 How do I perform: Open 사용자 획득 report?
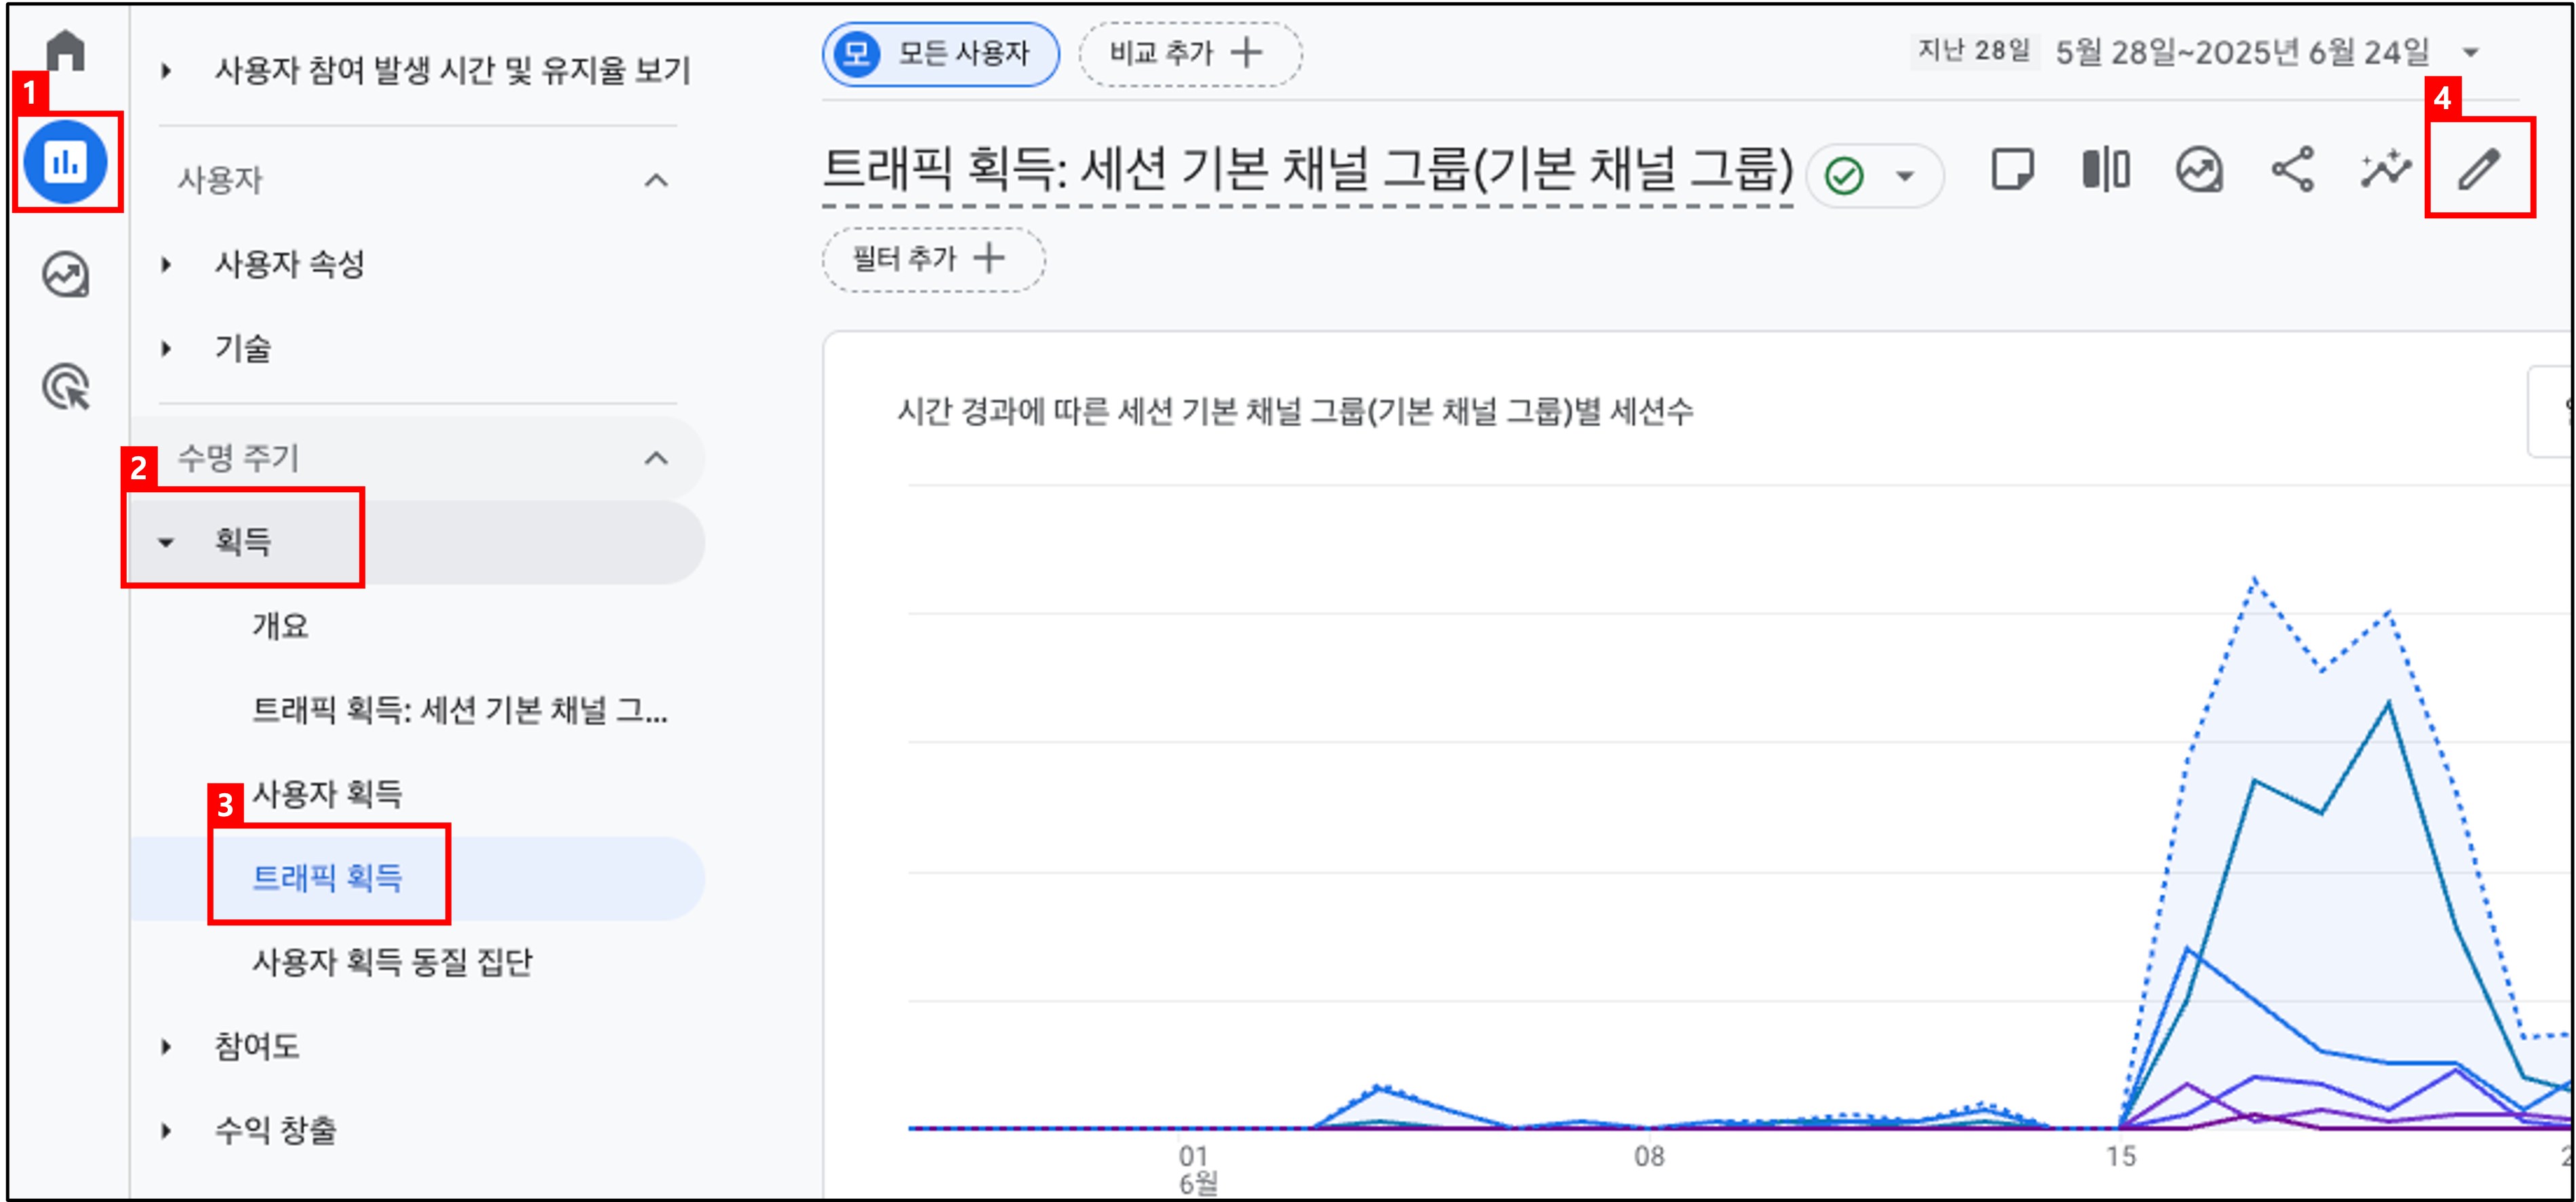tap(327, 794)
